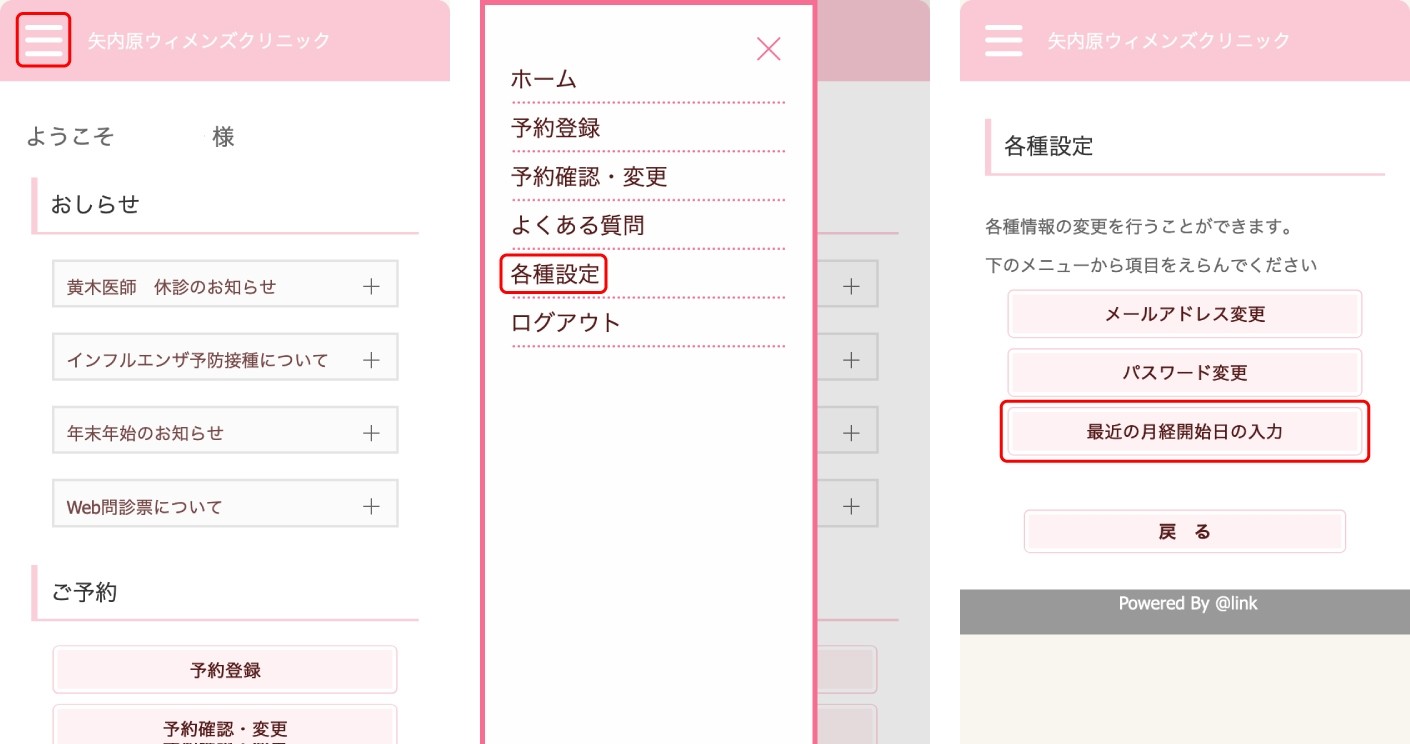1410x744 pixels.
Task: Select ホーム in the side menu
Action: pyautogui.click(x=544, y=79)
